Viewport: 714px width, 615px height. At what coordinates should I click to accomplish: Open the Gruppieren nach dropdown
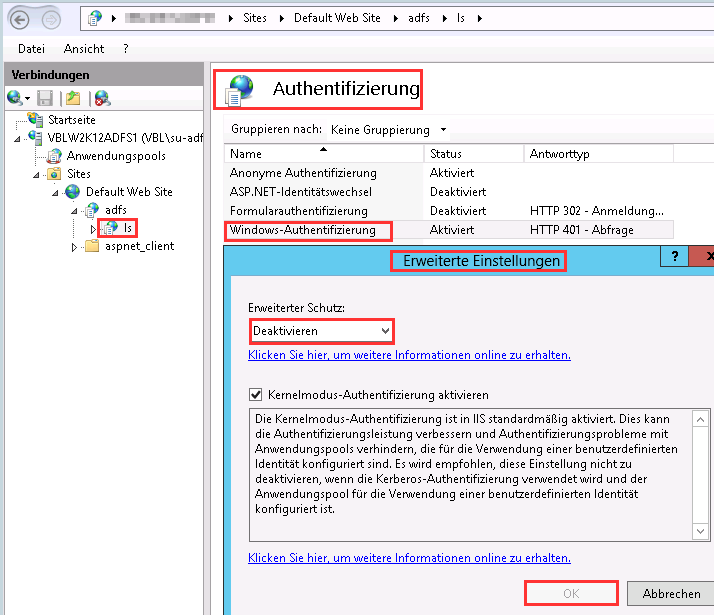pos(388,130)
